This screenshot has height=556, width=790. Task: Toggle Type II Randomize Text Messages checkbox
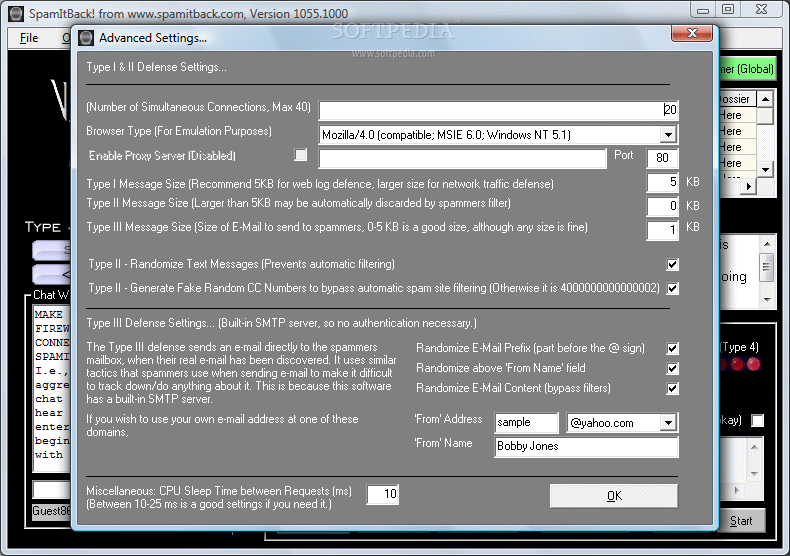[672, 264]
